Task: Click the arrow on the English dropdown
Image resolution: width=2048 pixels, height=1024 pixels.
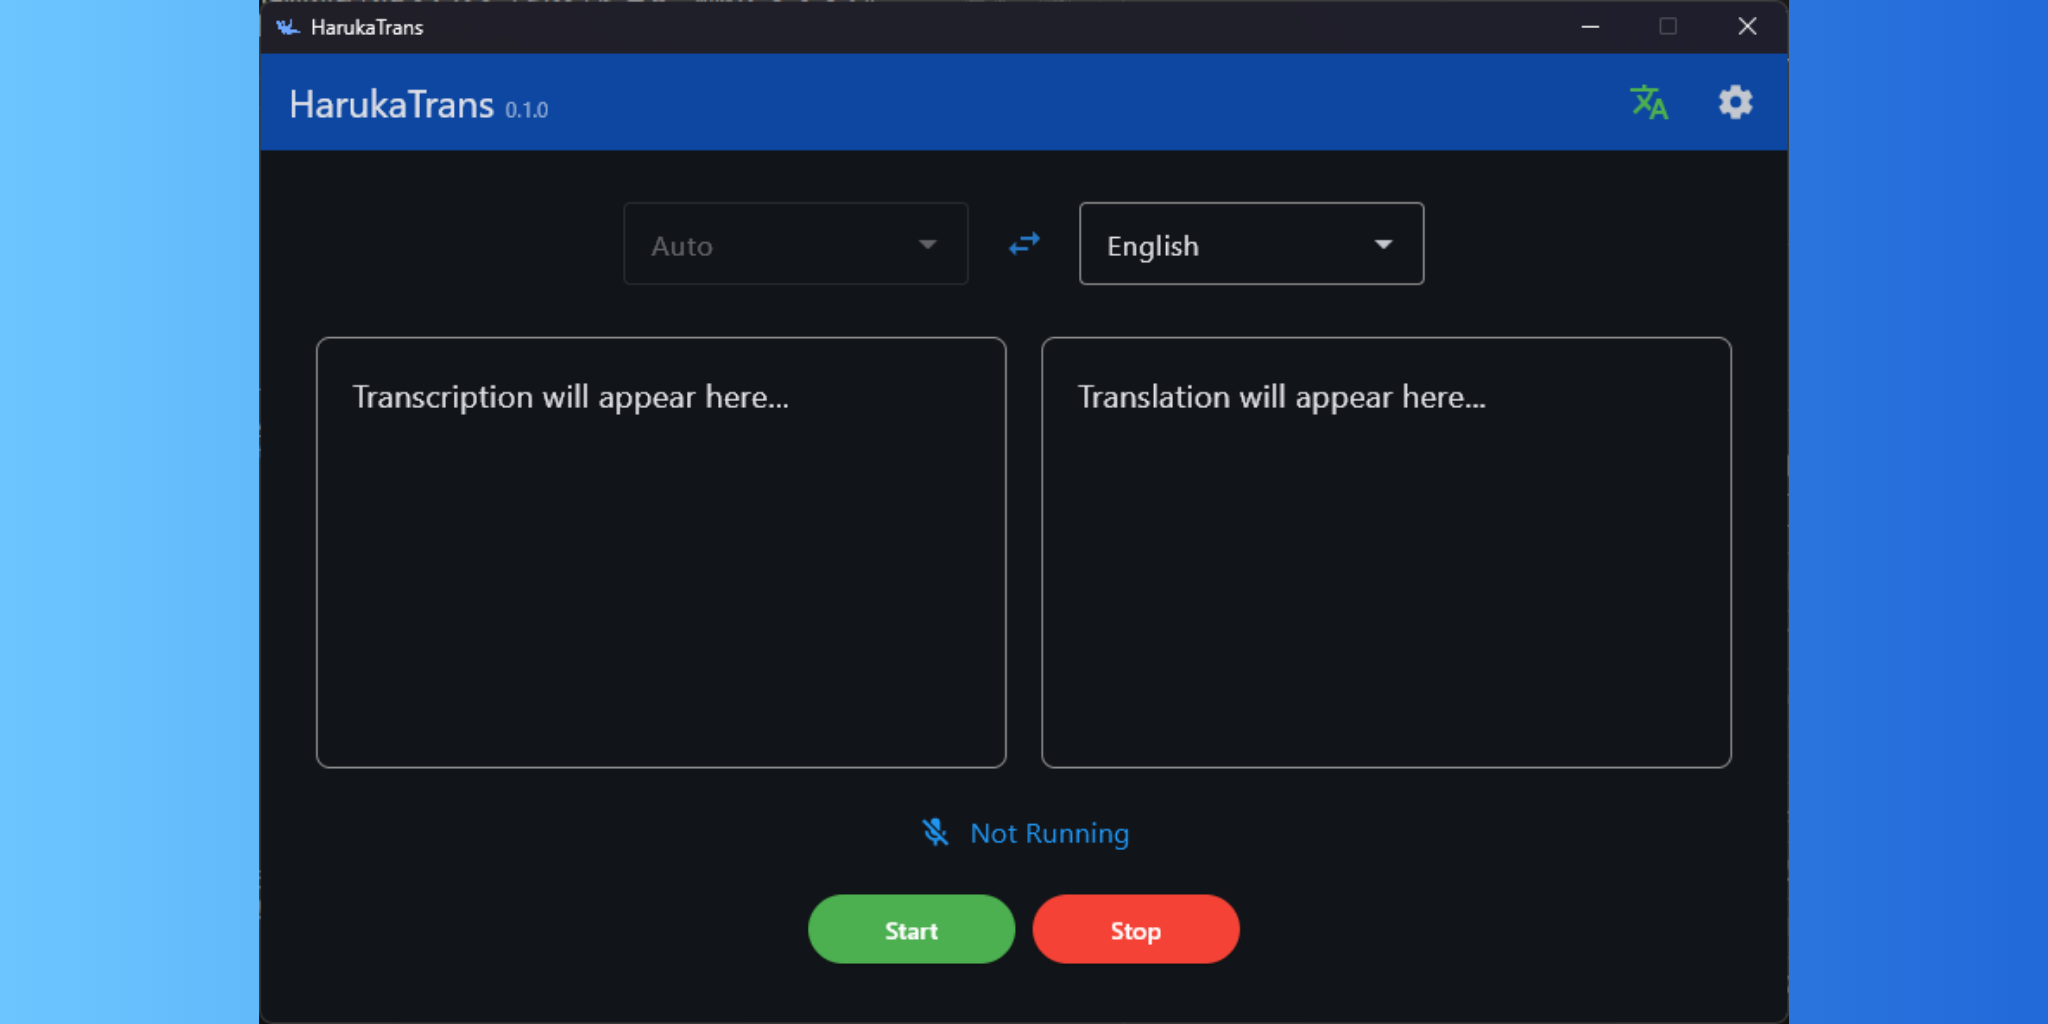Action: click(1383, 245)
